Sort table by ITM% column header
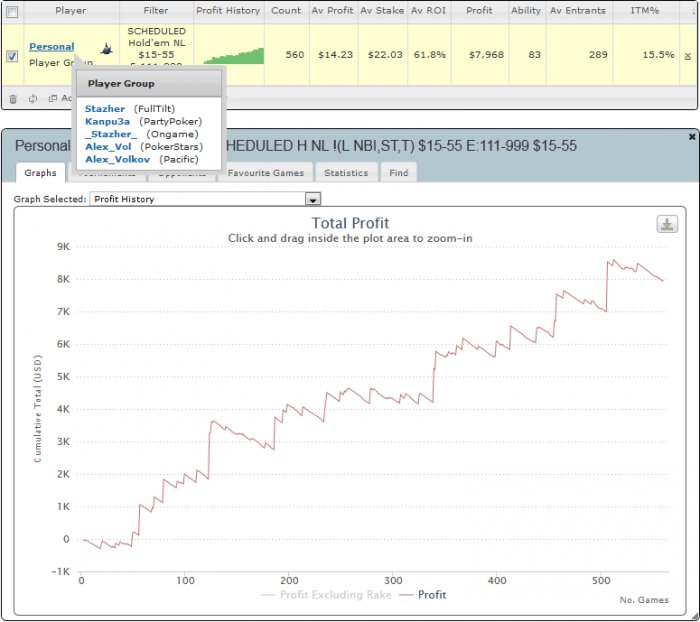The image size is (700, 622). 658,11
